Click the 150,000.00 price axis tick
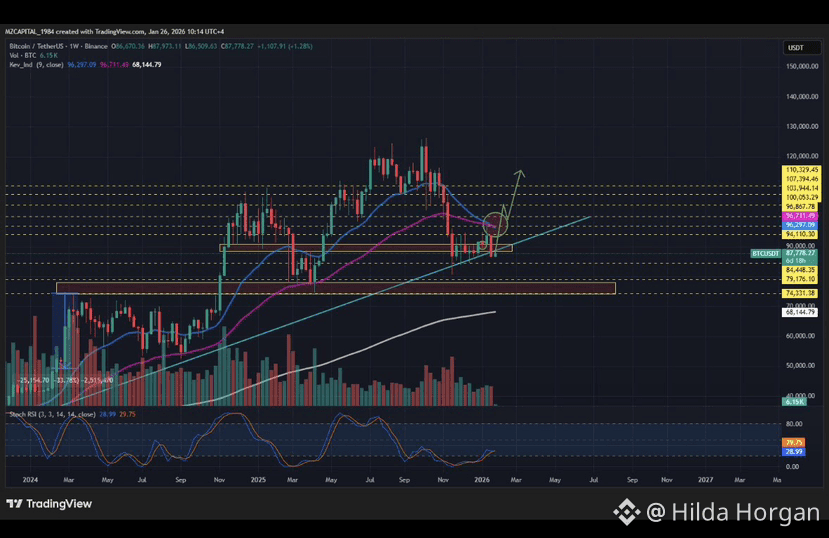Viewport: 829px width, 538px height. pos(802,67)
